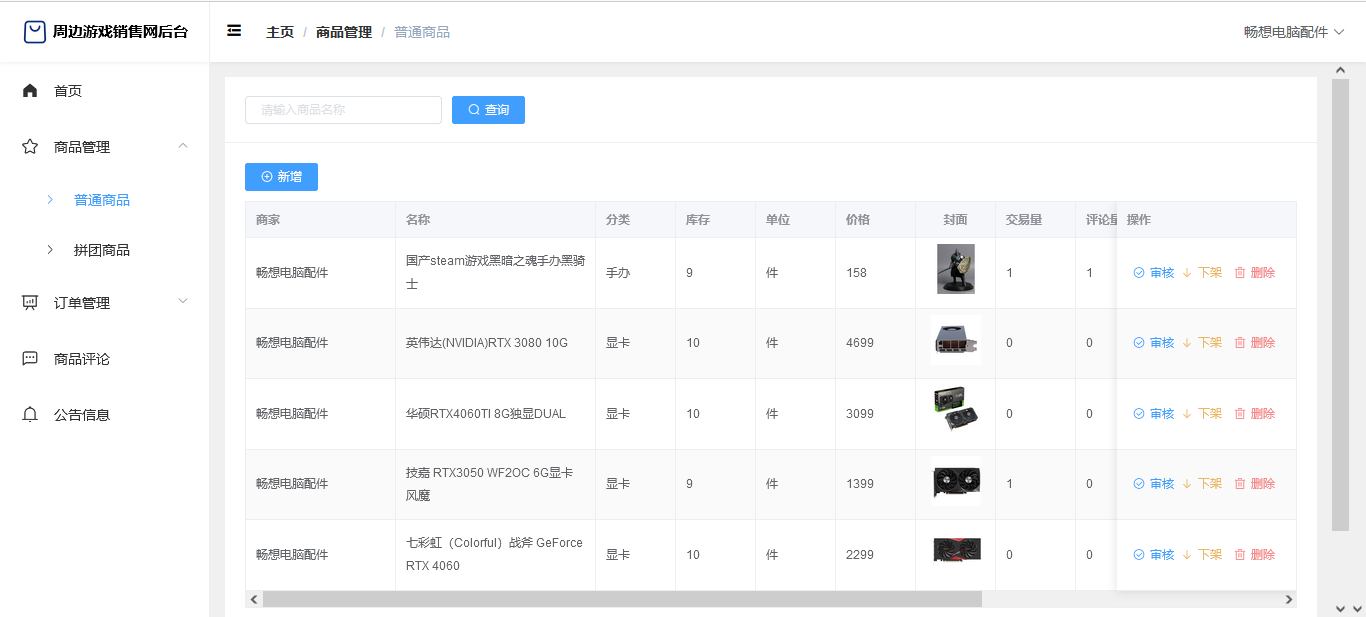
Task: Click the 新增 add button
Action: tap(281, 177)
